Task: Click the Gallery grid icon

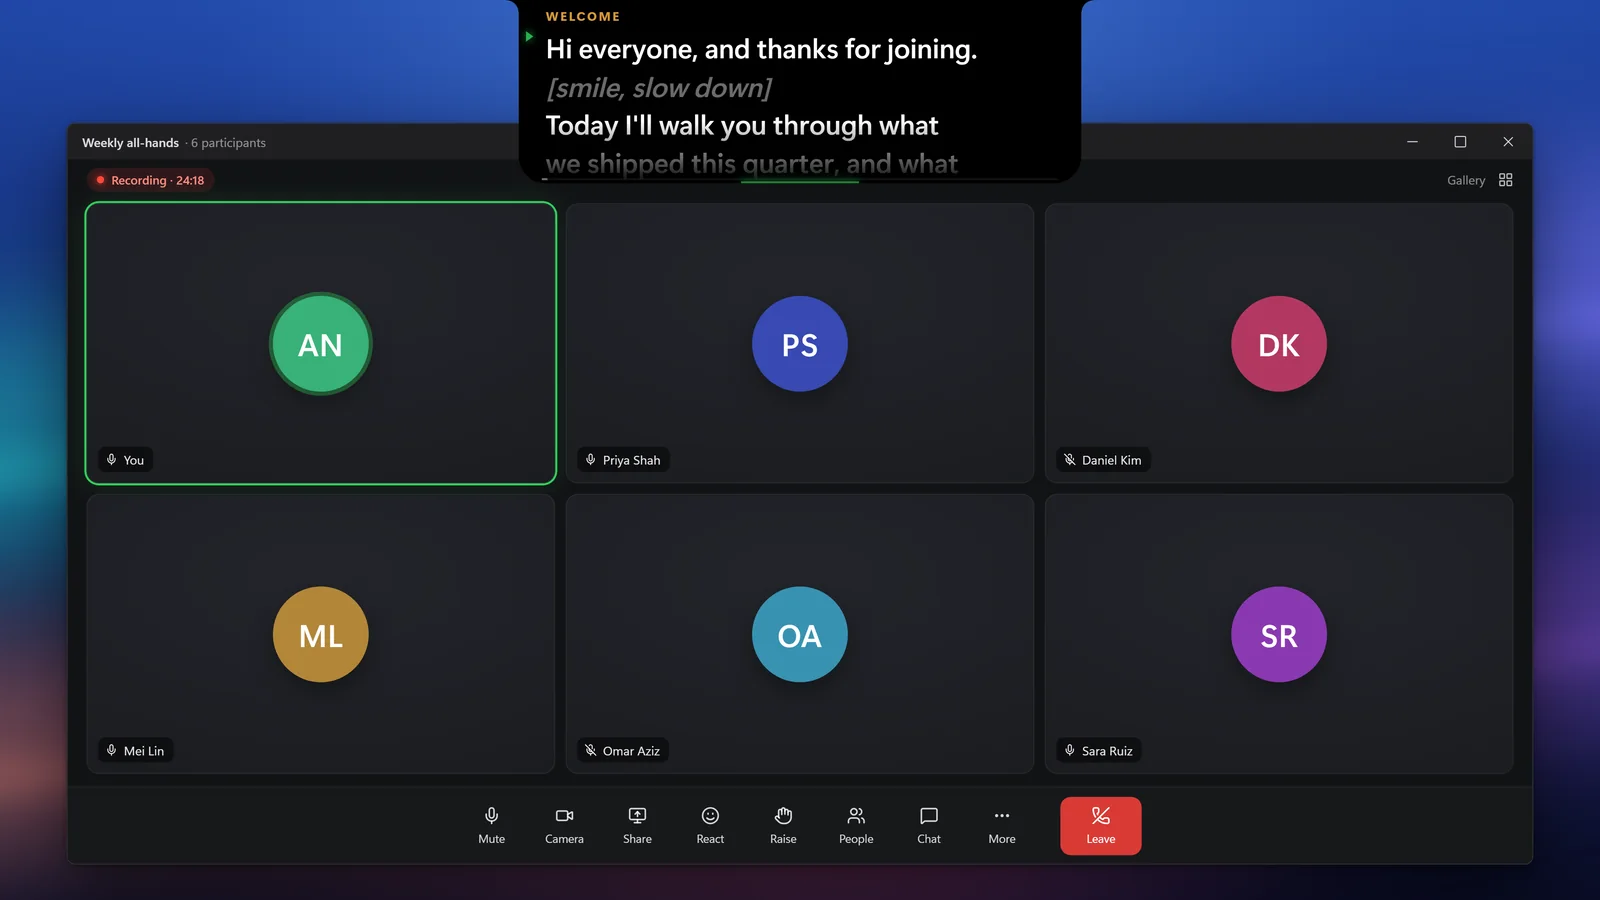Action: pyautogui.click(x=1505, y=180)
